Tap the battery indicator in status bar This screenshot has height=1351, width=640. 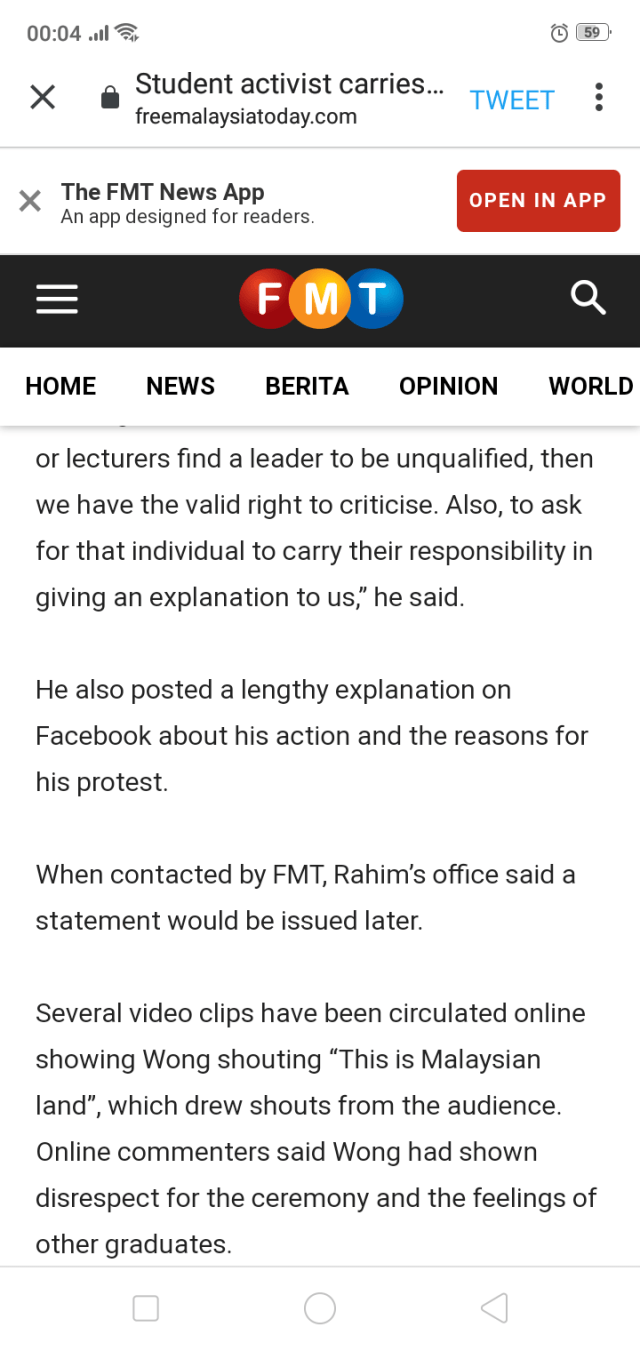[592, 33]
